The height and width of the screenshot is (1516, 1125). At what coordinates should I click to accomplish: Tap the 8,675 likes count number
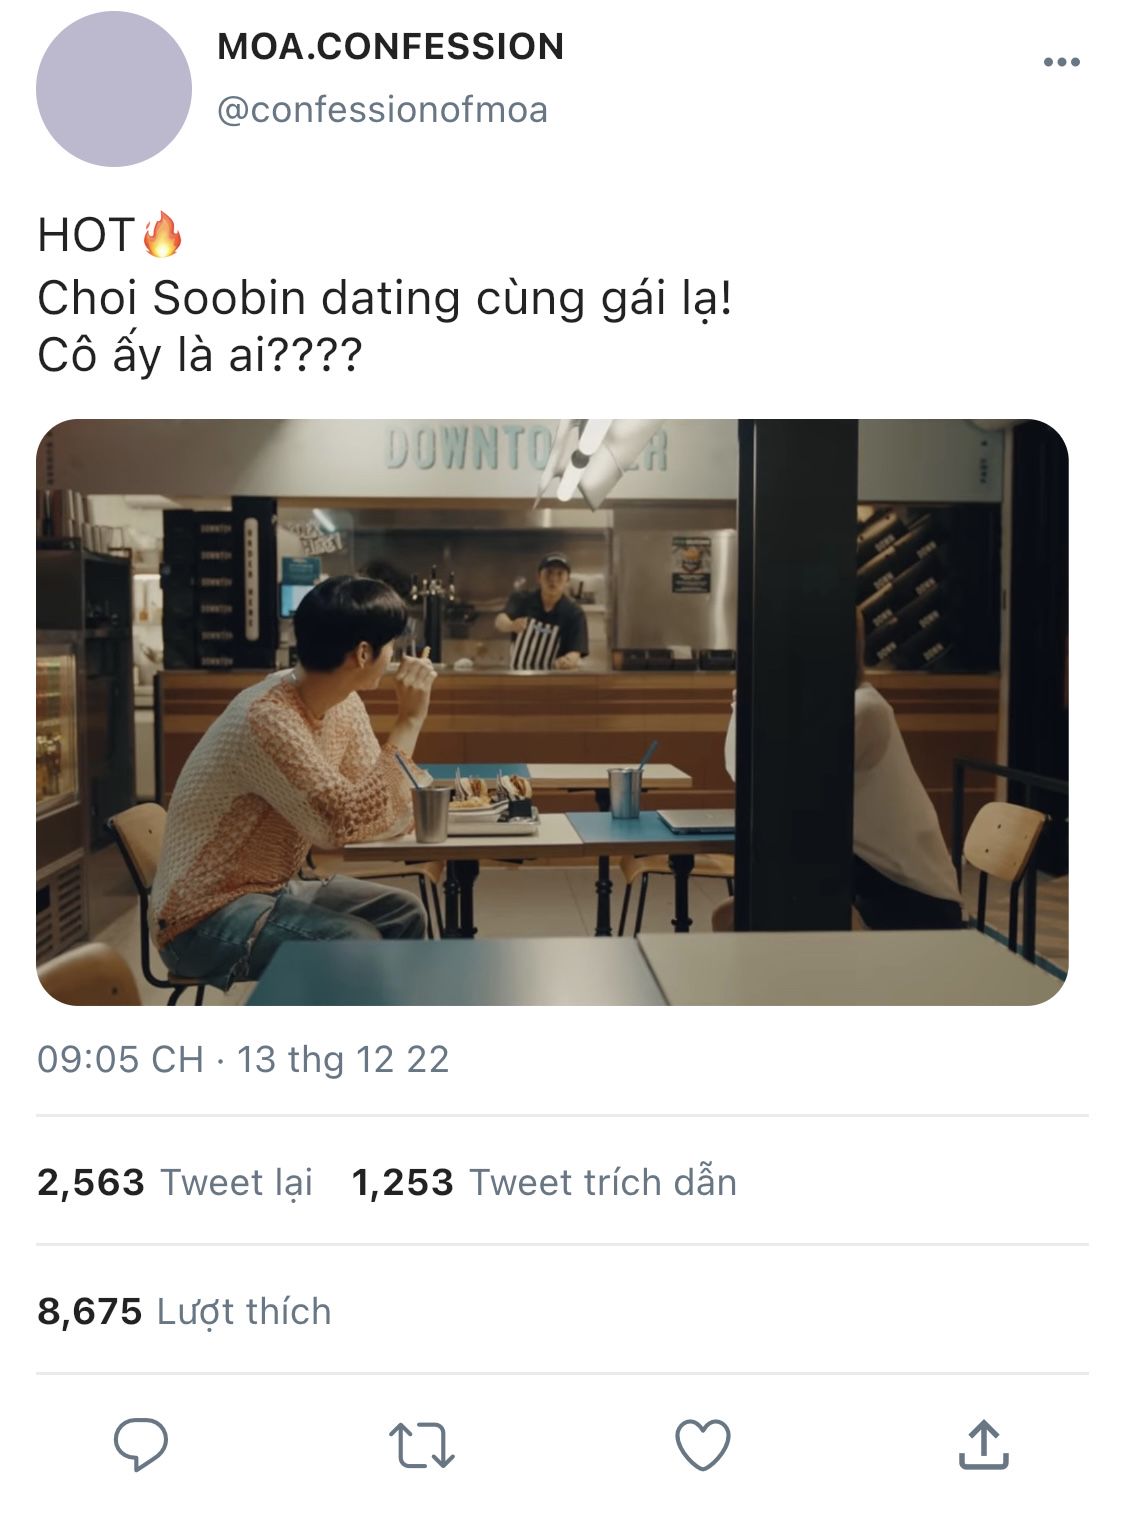(90, 1311)
